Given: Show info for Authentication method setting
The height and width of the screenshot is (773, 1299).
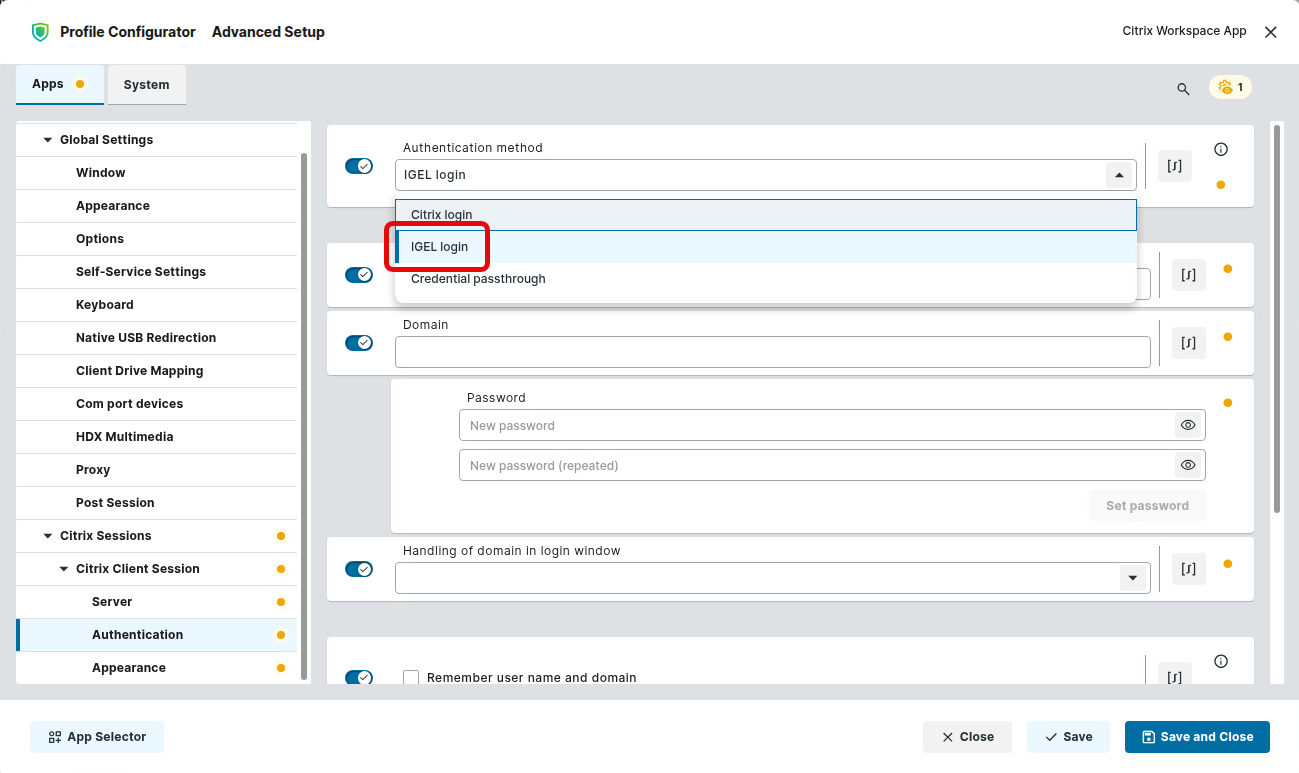Looking at the screenshot, I should pyautogui.click(x=1221, y=149).
